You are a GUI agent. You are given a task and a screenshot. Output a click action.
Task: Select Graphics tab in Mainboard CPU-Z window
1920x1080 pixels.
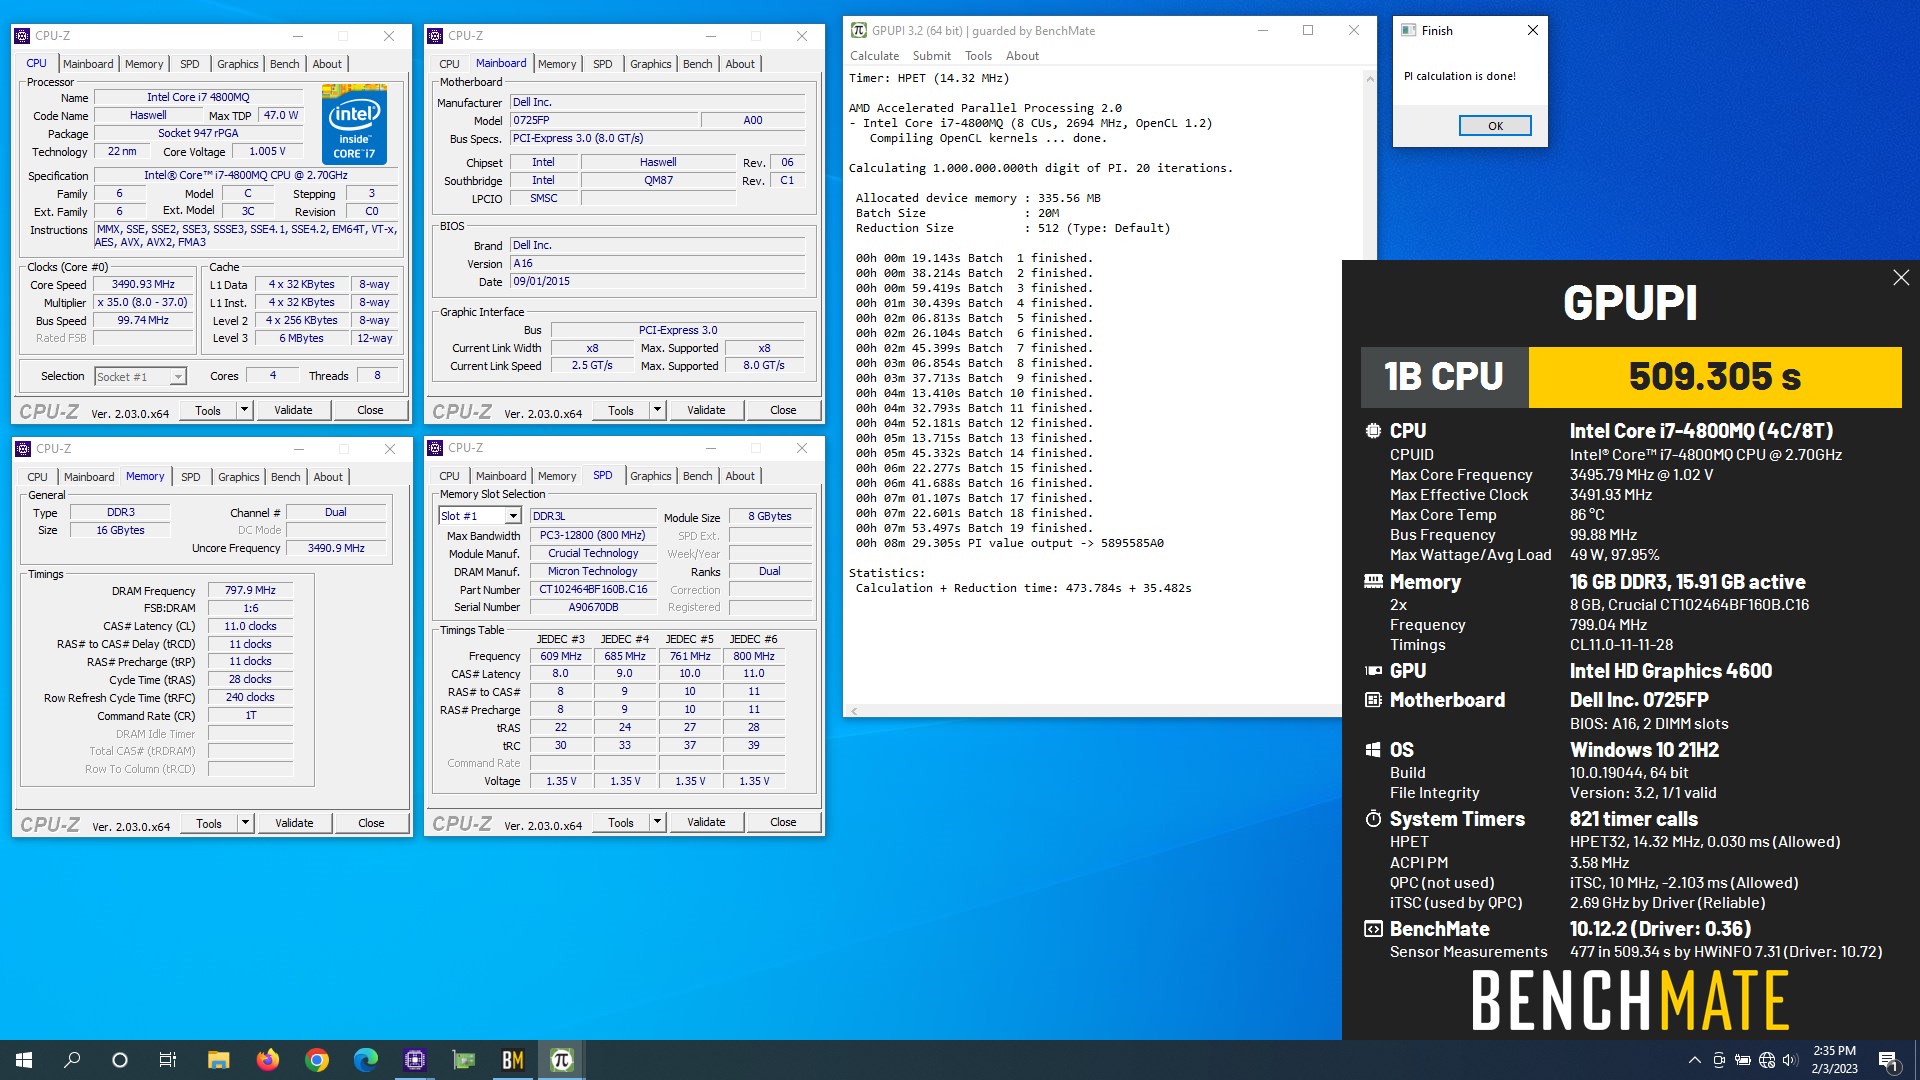click(x=650, y=64)
